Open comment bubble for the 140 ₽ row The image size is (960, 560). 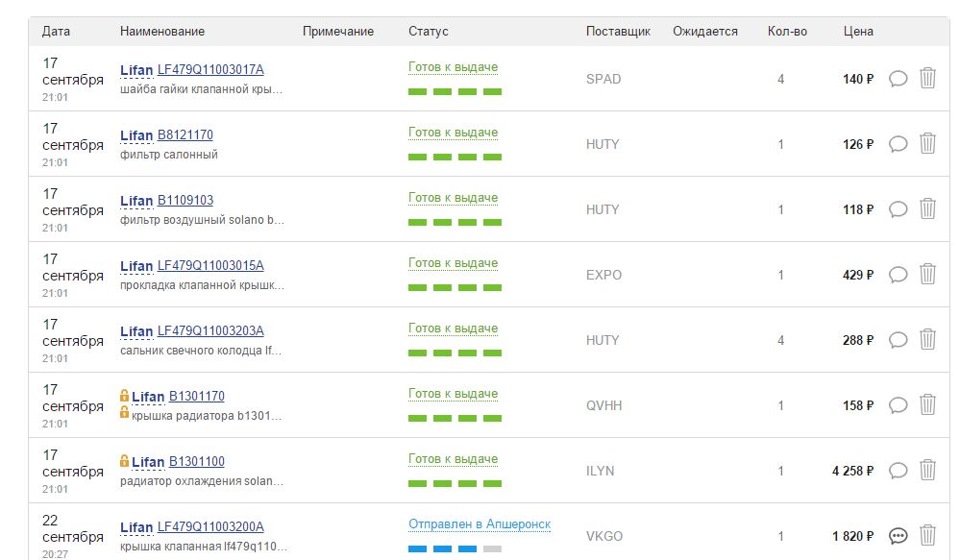(x=898, y=78)
